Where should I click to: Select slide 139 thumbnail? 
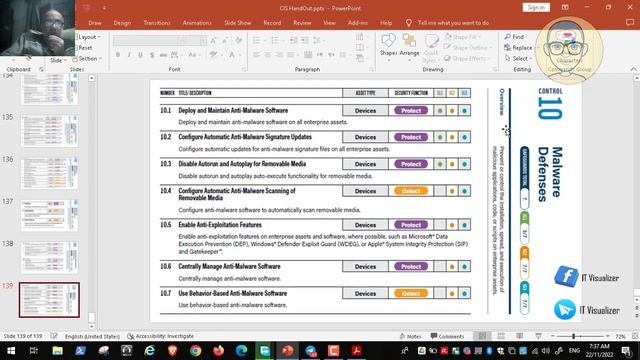pyautogui.click(x=49, y=300)
